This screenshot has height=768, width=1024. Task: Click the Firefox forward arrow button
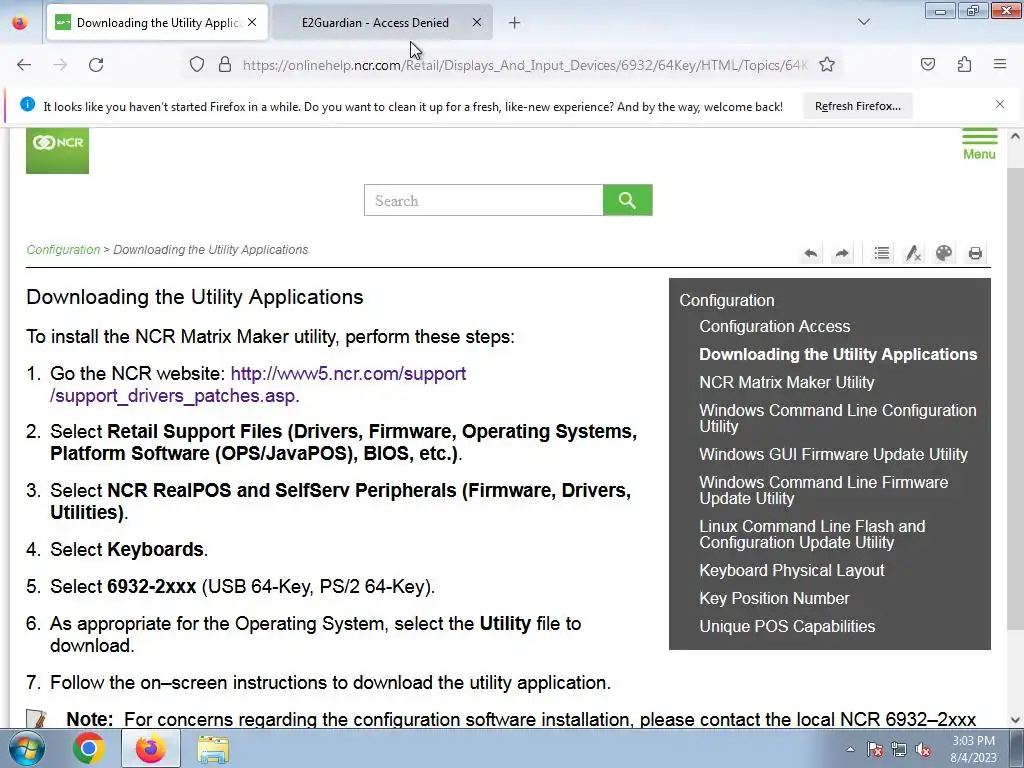pos(60,65)
